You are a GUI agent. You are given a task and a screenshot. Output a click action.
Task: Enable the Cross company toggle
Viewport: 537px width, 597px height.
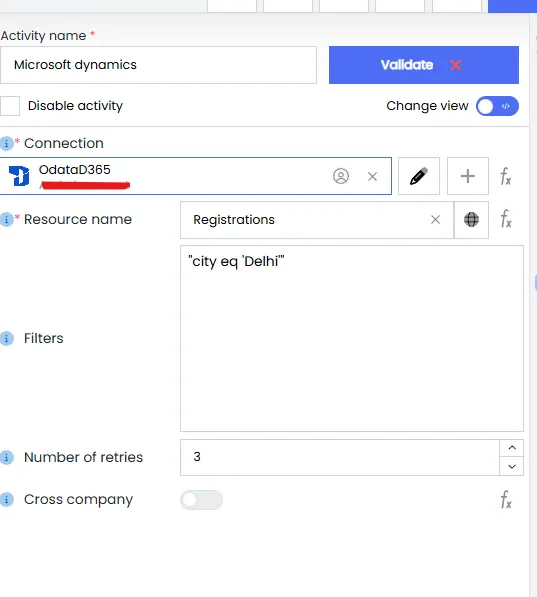(201, 500)
